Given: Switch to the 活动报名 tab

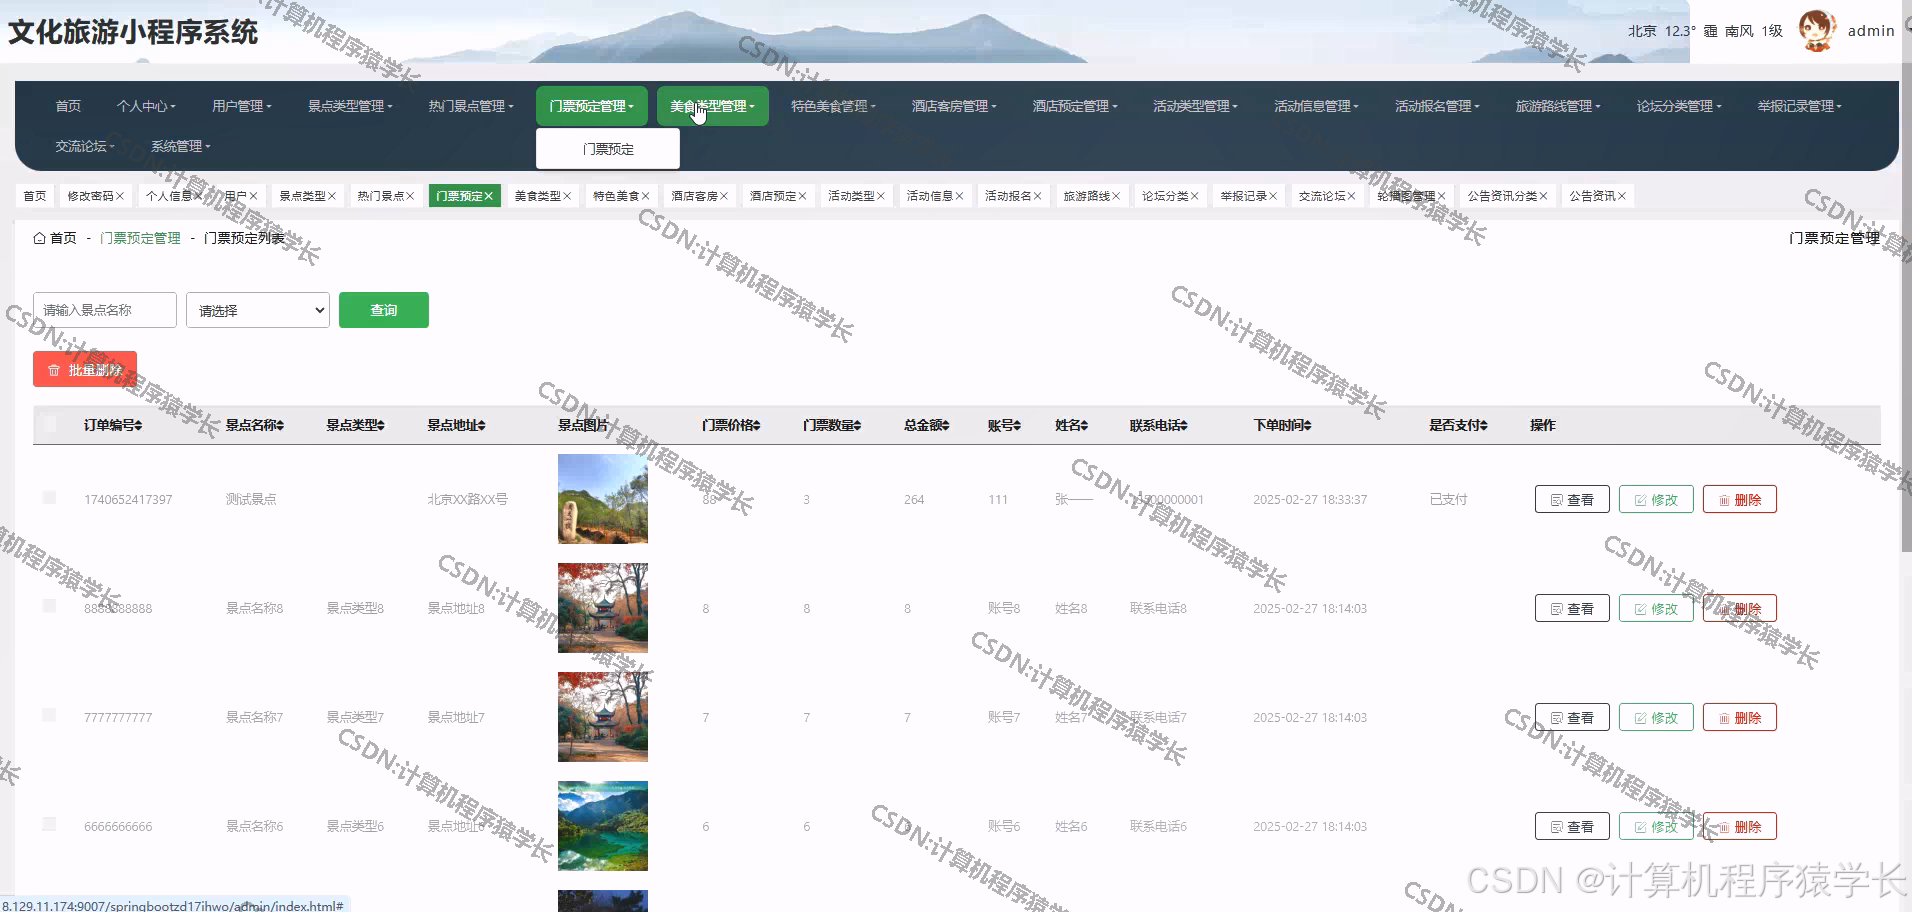Looking at the screenshot, I should (x=1013, y=196).
